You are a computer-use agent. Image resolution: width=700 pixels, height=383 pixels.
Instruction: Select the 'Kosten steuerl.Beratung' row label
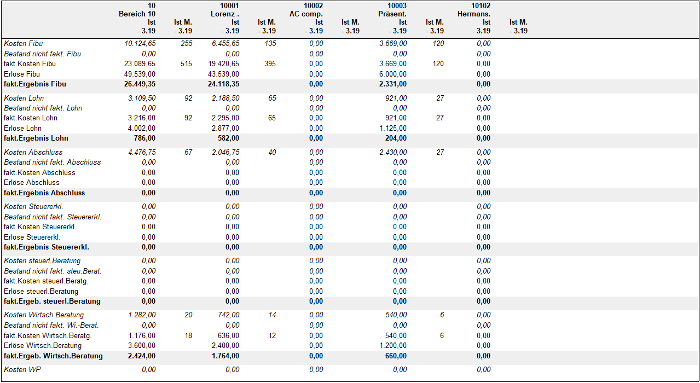click(x=42, y=261)
